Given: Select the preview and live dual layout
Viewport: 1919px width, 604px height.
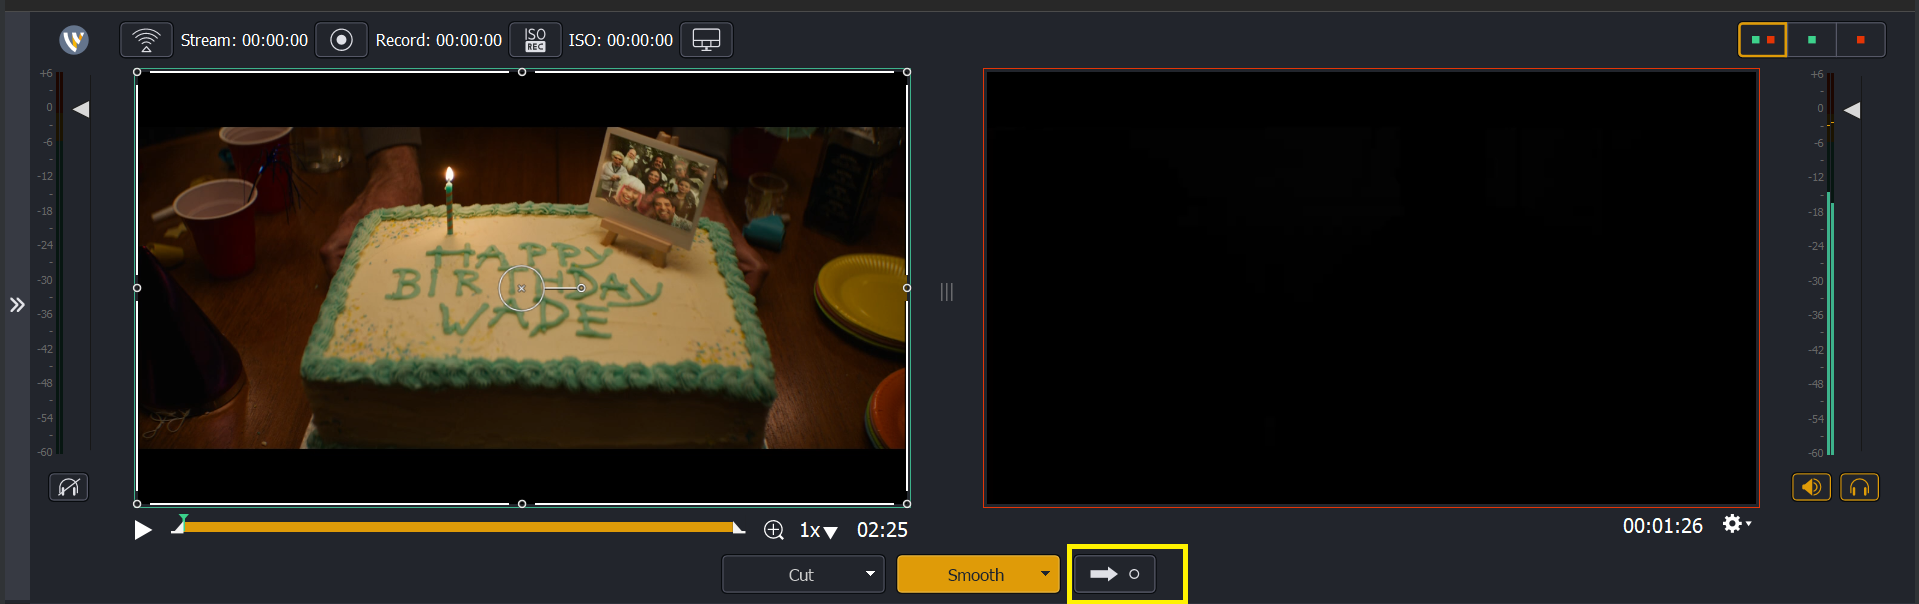Looking at the screenshot, I should (x=1762, y=40).
